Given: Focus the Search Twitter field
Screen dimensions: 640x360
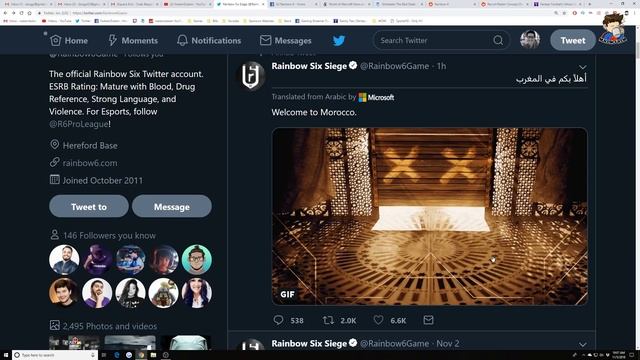Looking at the screenshot, I should click(435, 40).
